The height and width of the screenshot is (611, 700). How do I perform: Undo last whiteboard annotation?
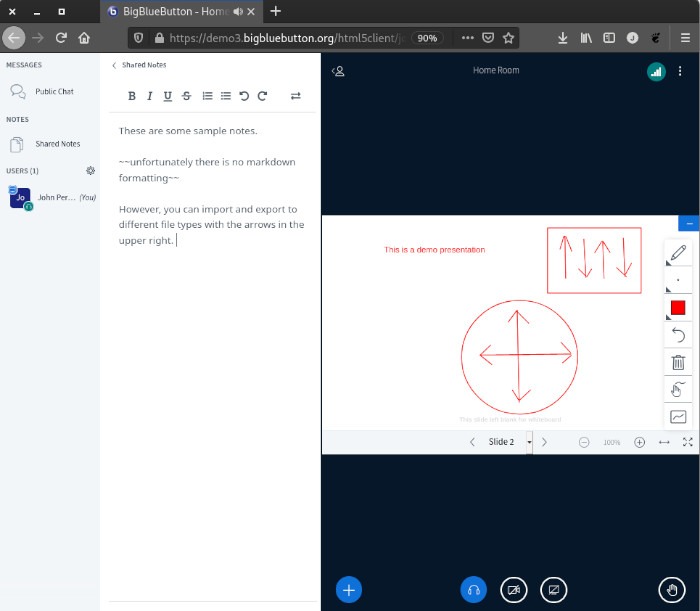pyautogui.click(x=678, y=335)
